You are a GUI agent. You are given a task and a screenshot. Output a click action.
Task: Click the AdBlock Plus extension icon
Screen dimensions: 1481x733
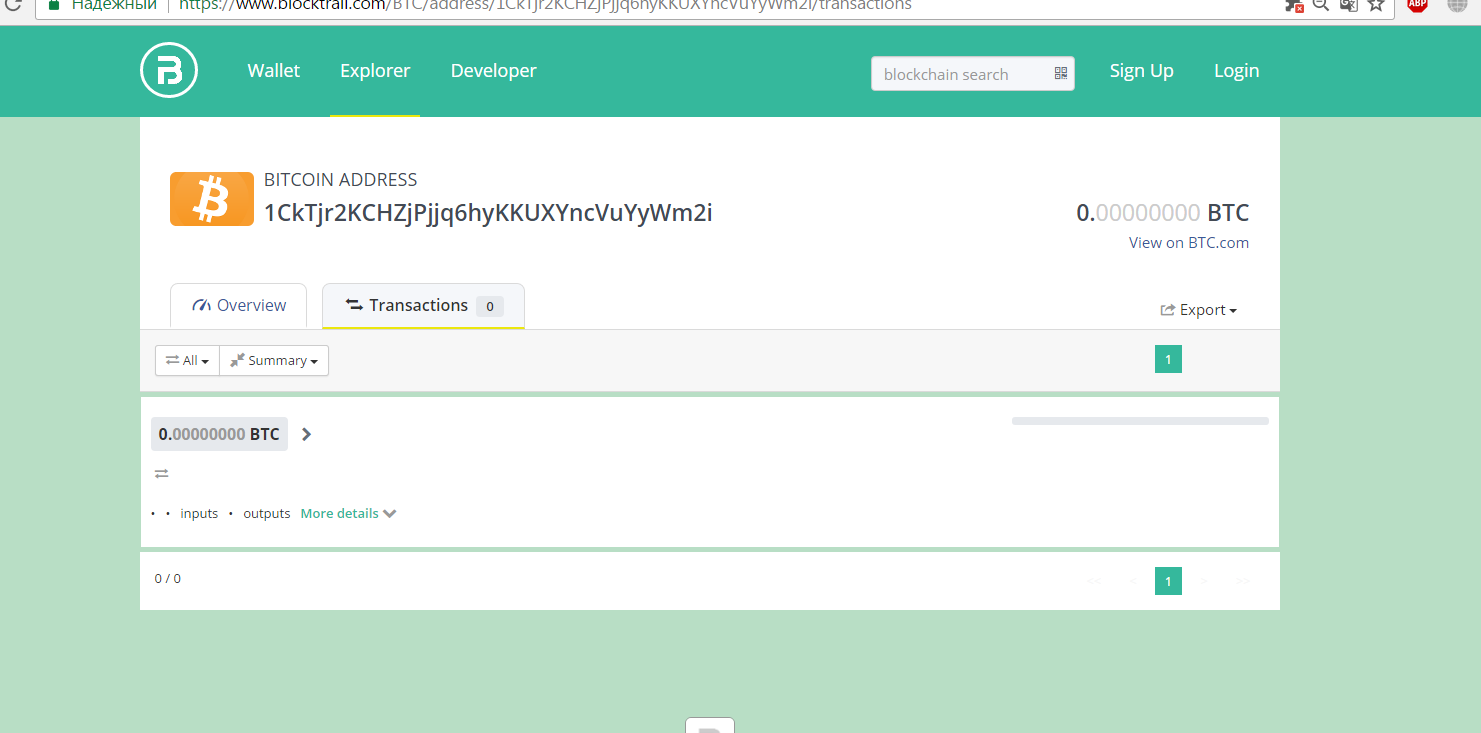click(1417, 5)
